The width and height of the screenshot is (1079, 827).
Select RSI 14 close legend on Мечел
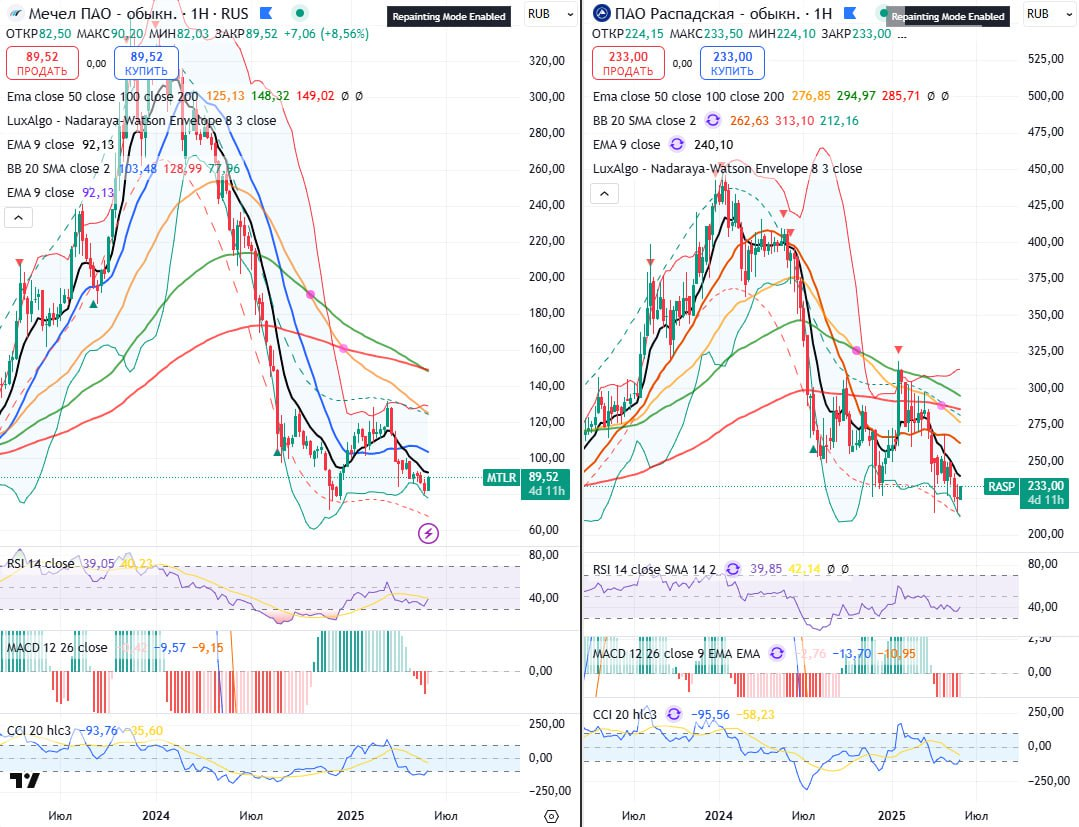(41, 563)
